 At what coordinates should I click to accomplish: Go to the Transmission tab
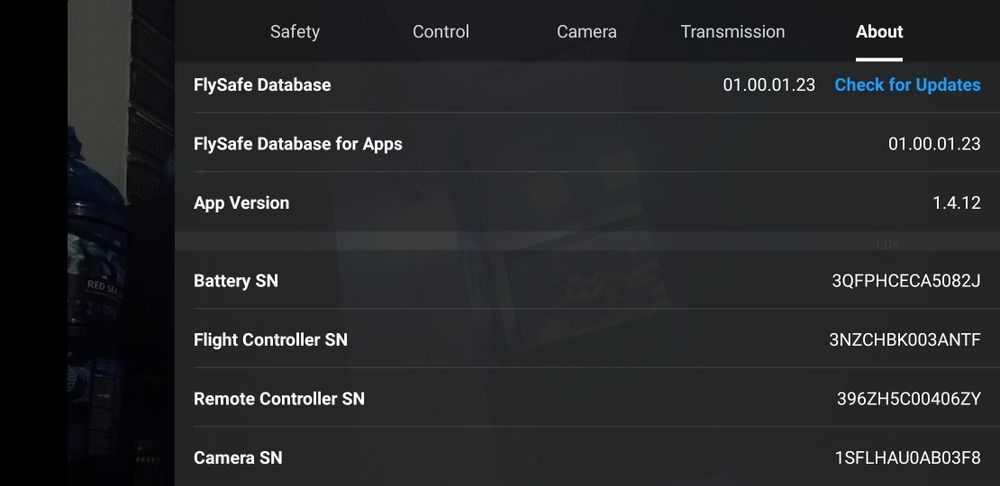pos(733,32)
